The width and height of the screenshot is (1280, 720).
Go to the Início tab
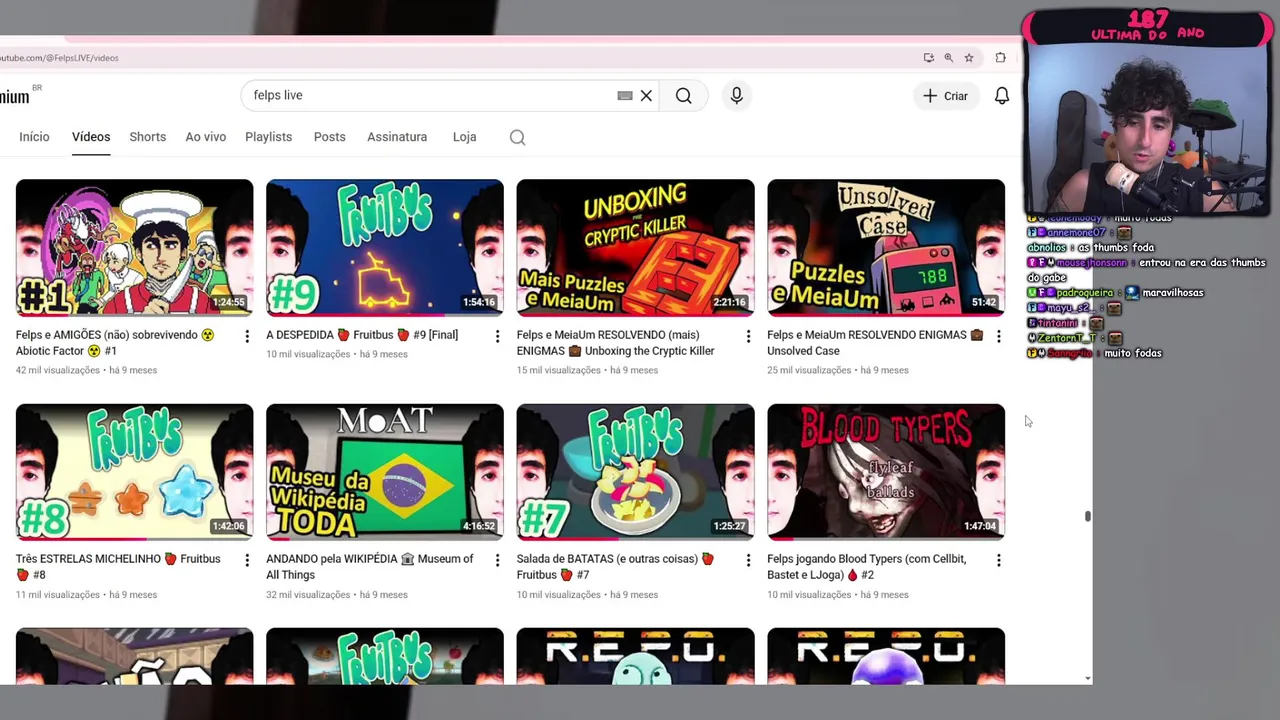(x=34, y=137)
